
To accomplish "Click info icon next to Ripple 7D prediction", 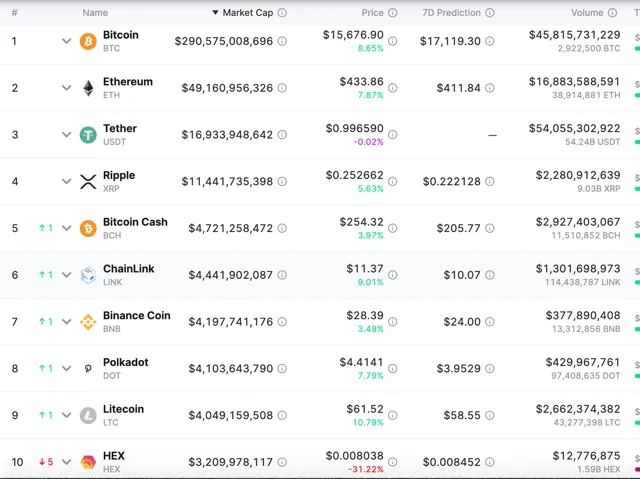I will (490, 182).
